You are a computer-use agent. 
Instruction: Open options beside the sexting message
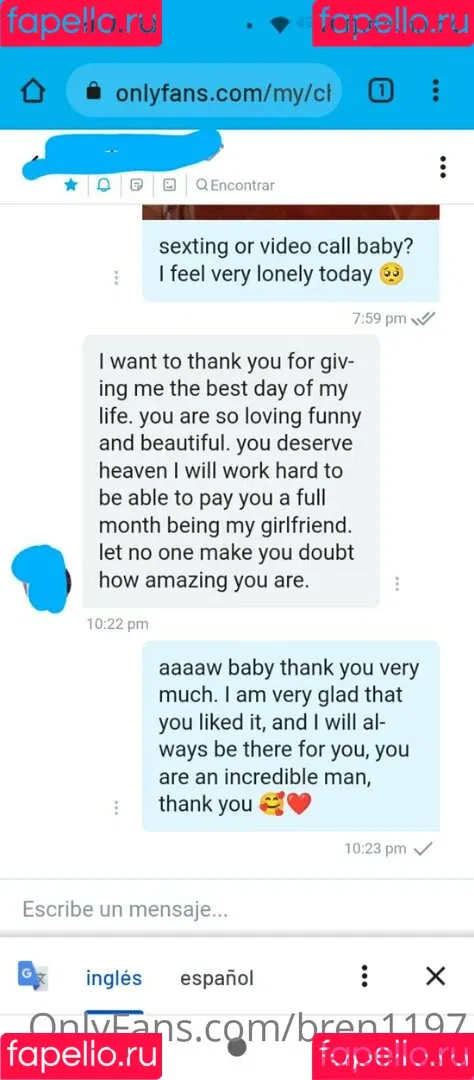click(116, 278)
